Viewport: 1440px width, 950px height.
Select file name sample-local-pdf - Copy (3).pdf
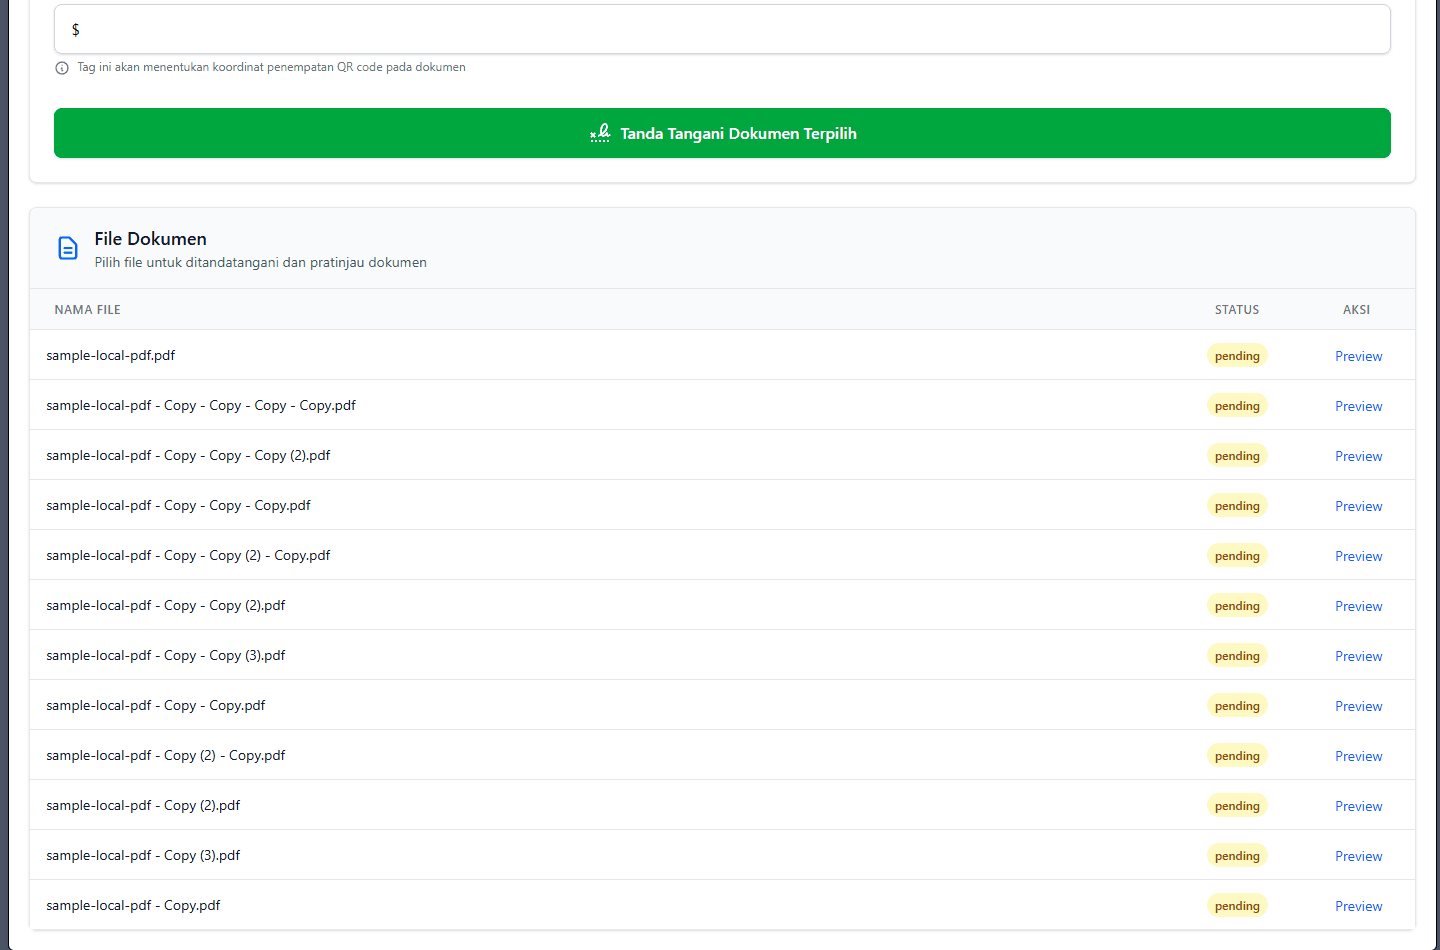click(143, 855)
